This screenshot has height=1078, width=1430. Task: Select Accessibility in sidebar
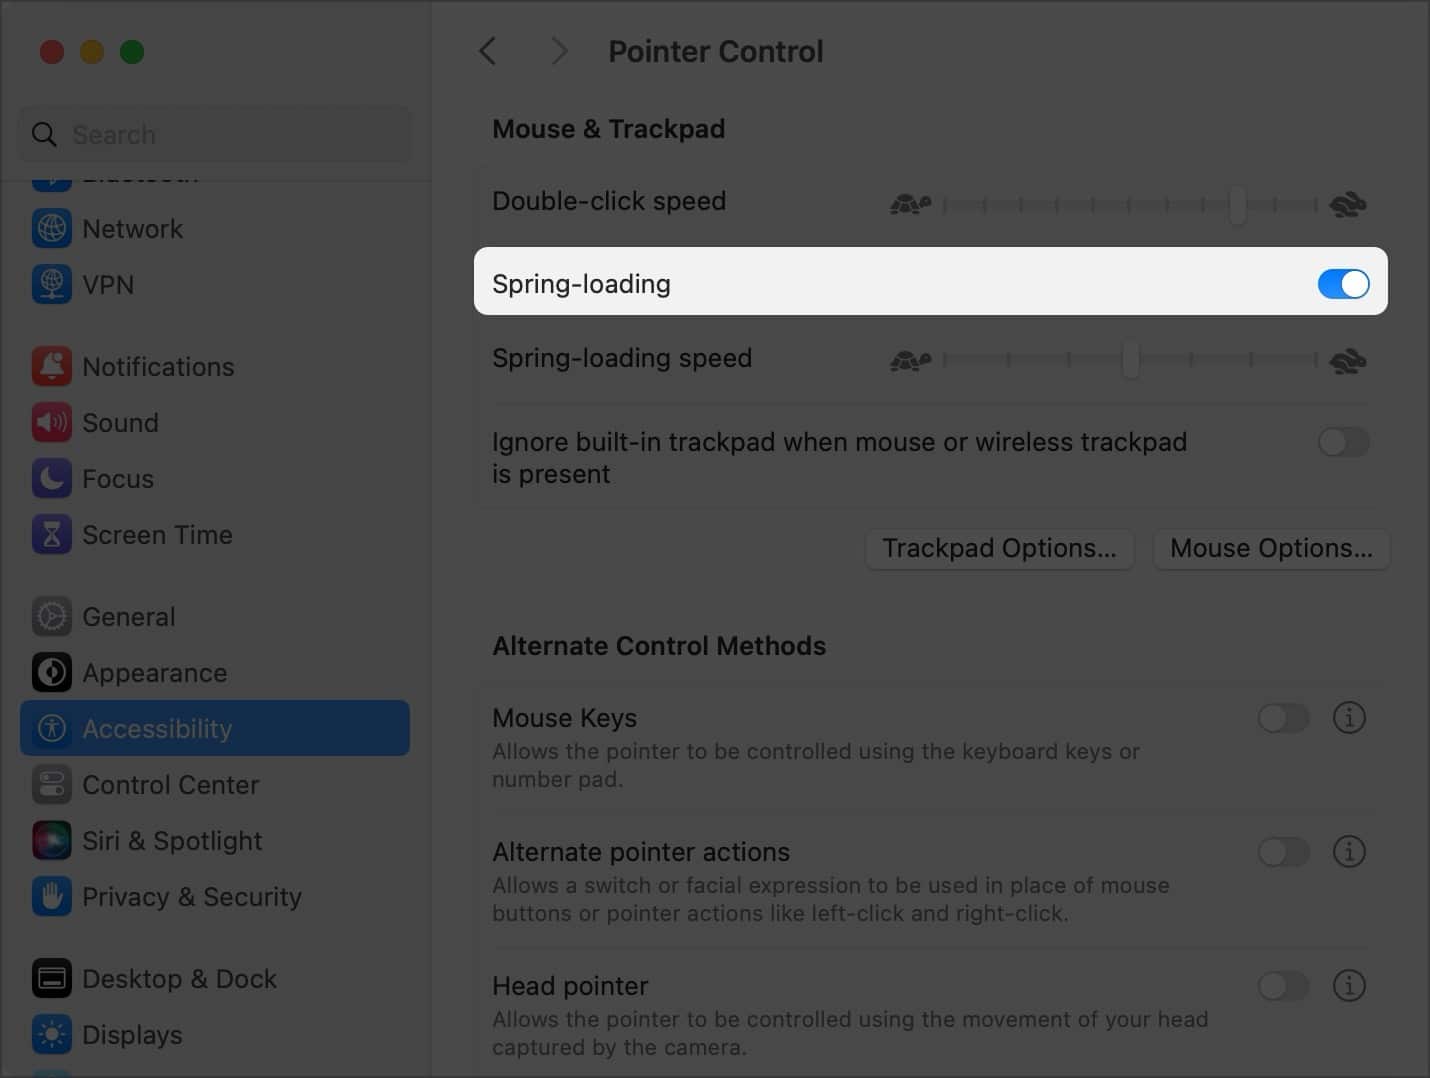215,729
